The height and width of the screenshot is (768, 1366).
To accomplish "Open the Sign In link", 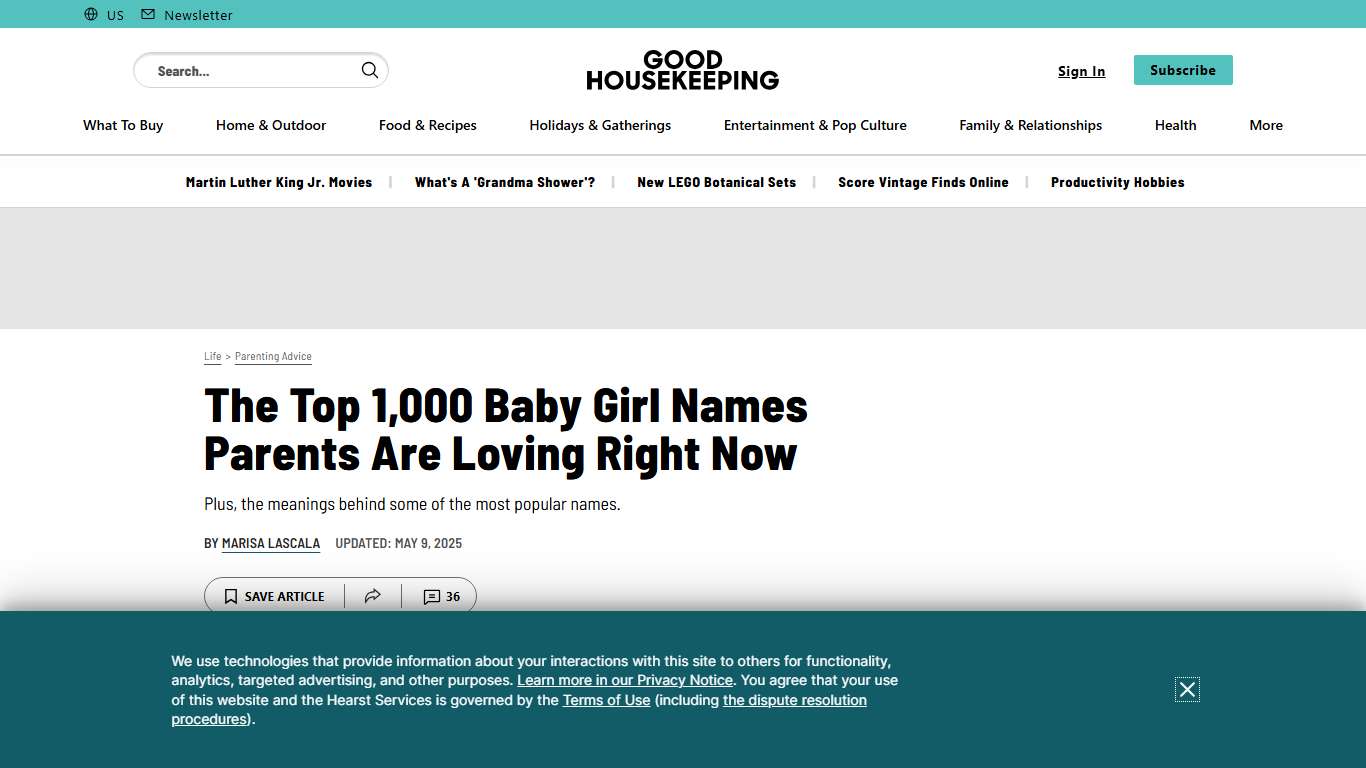I will coord(1081,71).
